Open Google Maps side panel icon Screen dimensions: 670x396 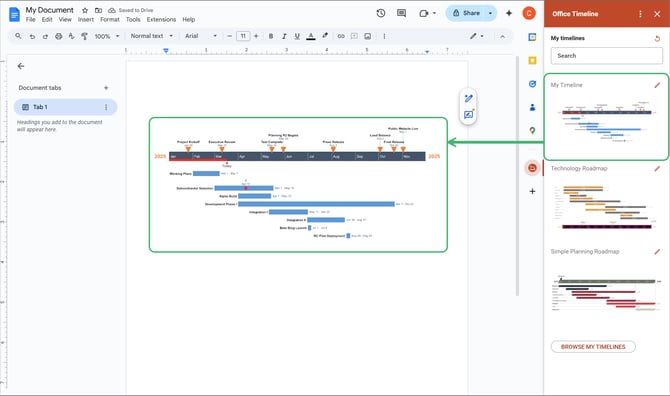pos(532,130)
